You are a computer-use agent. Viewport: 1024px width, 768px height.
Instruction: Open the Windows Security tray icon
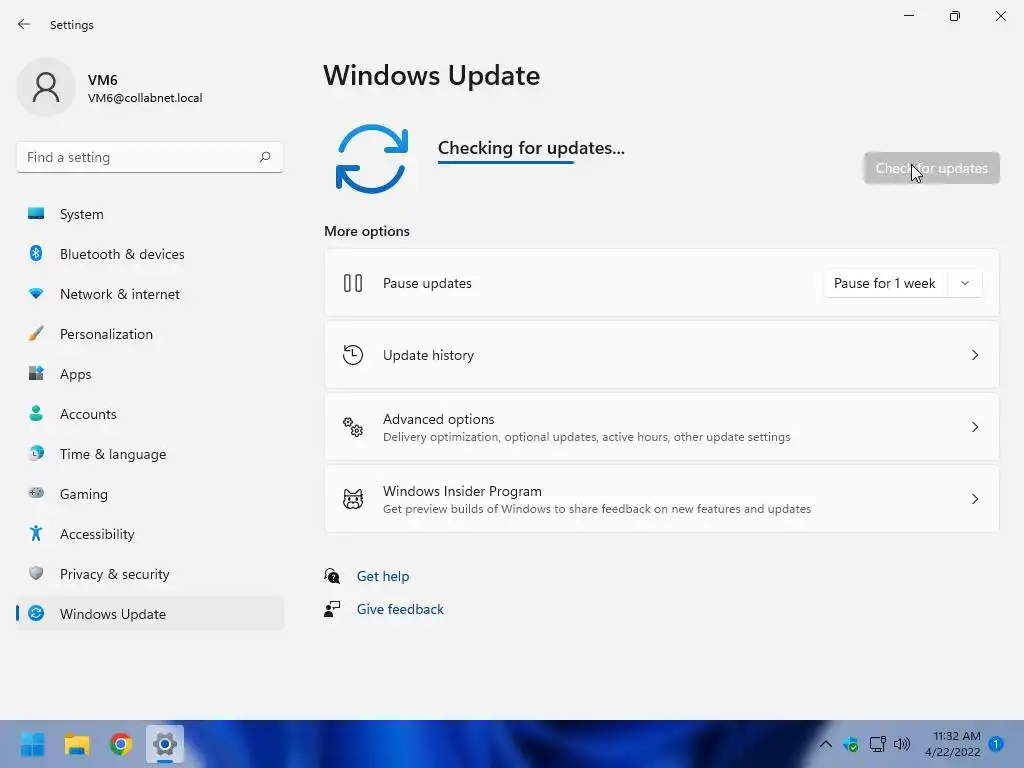[x=851, y=744]
